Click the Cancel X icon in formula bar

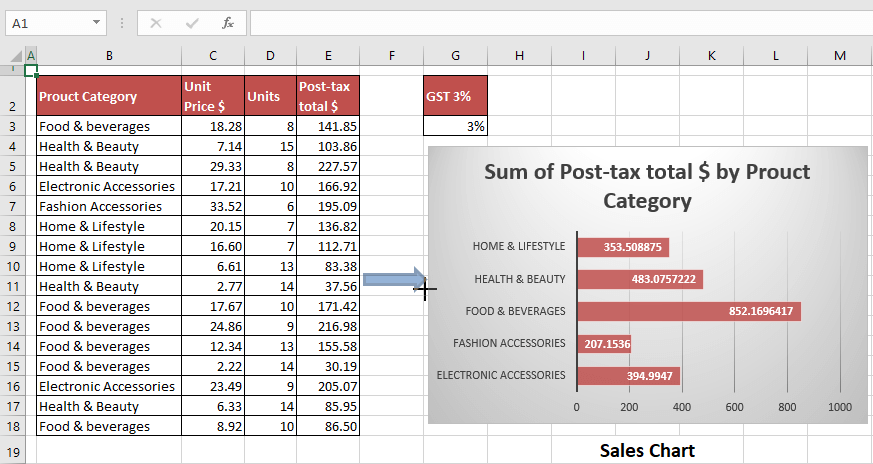[156, 22]
